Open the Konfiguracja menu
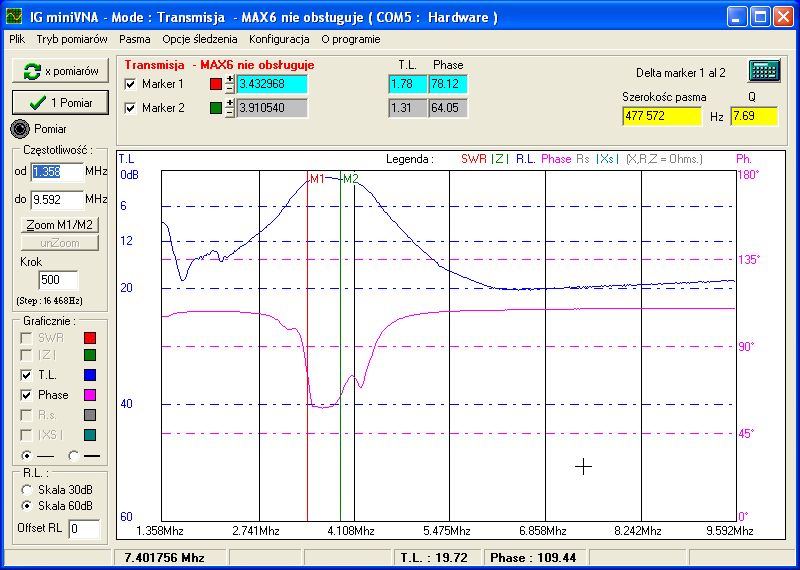 pos(279,39)
